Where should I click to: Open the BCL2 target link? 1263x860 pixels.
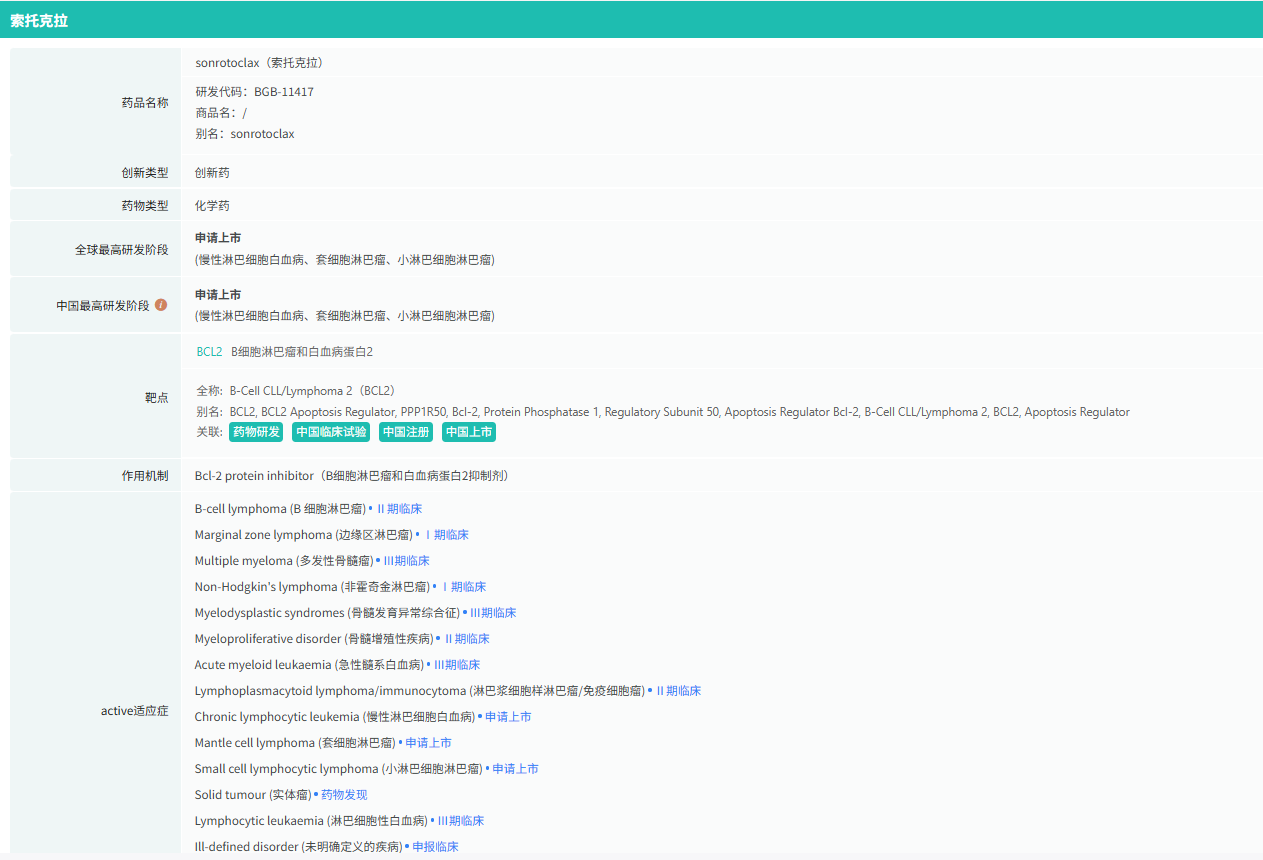click(209, 352)
